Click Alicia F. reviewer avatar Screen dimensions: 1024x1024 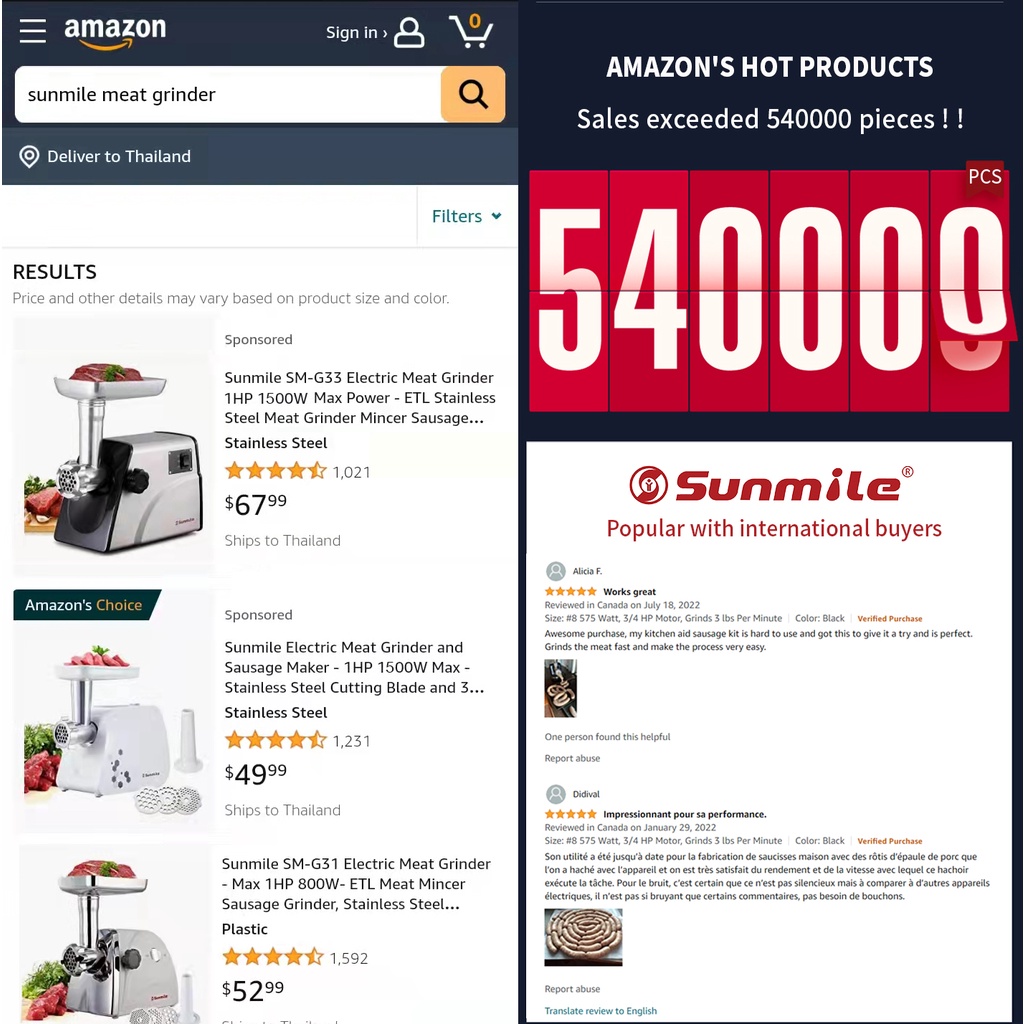tap(556, 571)
